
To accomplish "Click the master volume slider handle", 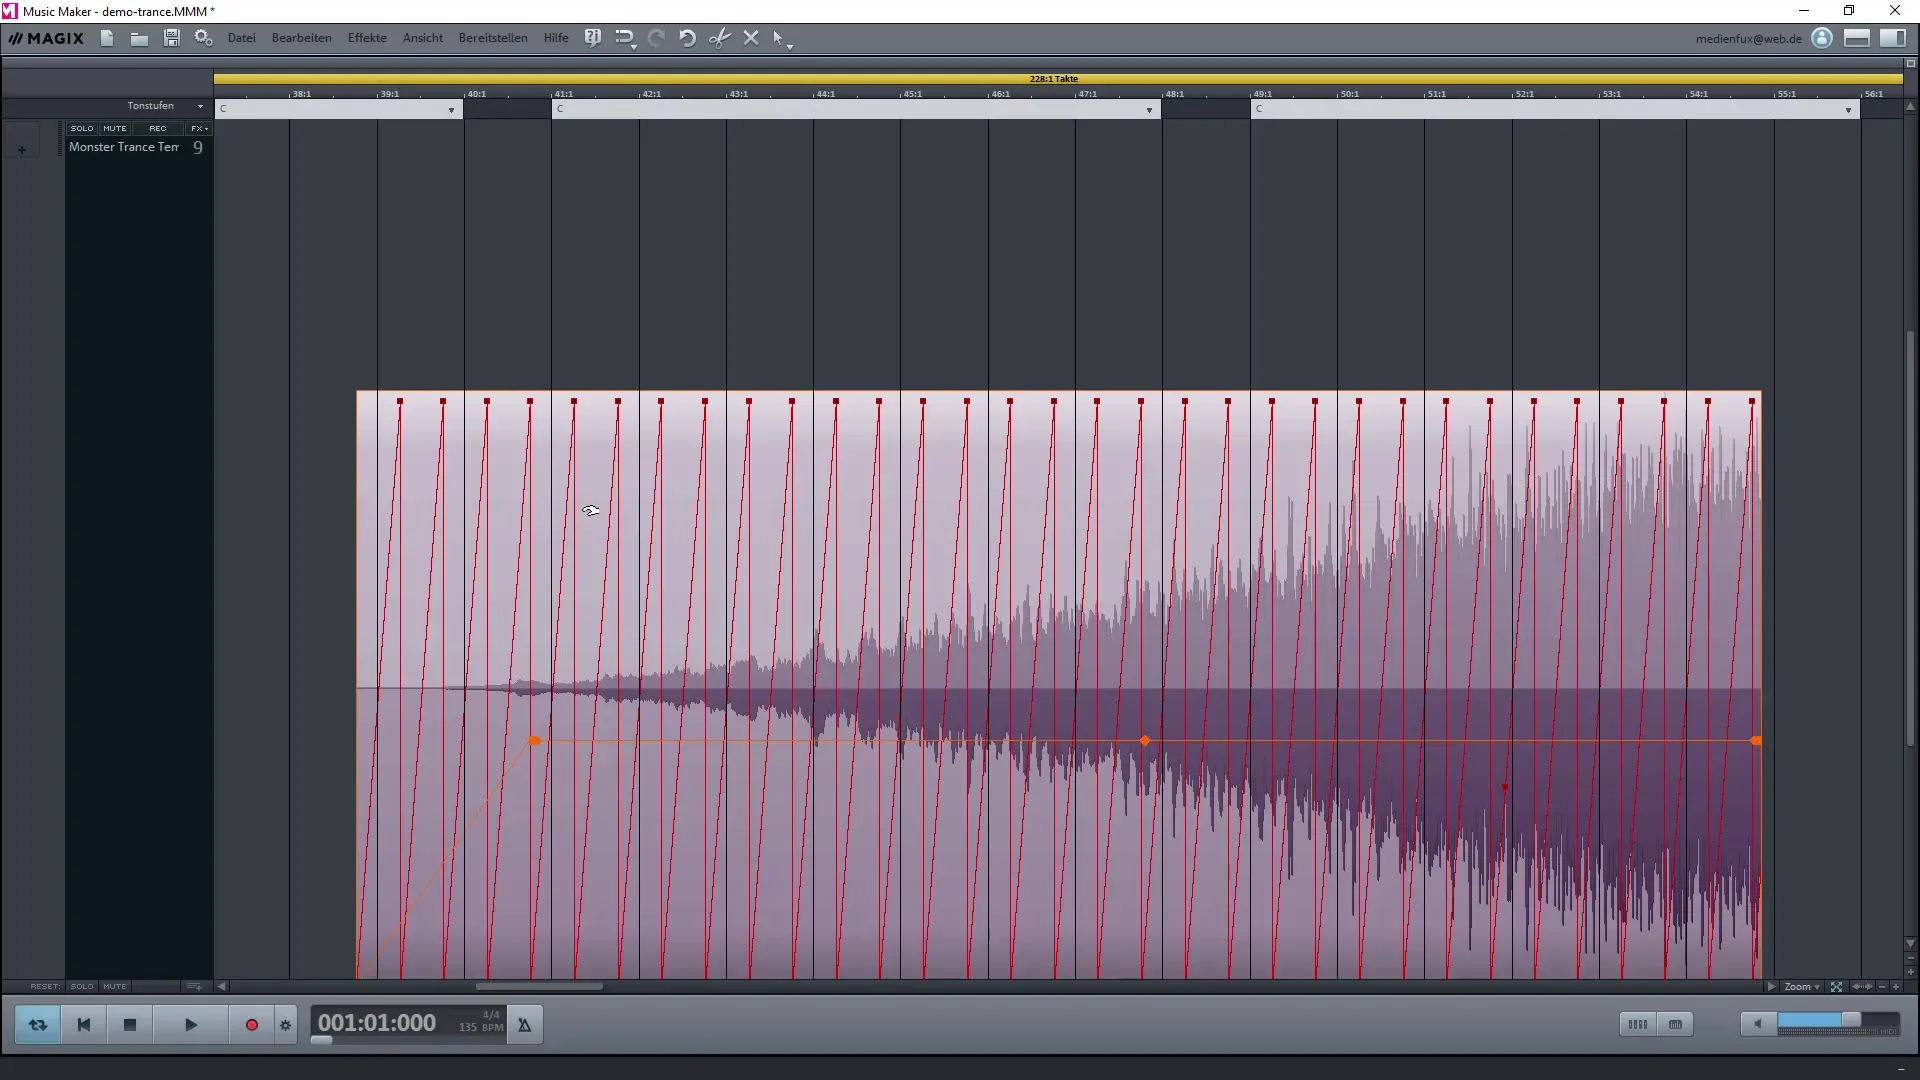I will [x=1851, y=1020].
